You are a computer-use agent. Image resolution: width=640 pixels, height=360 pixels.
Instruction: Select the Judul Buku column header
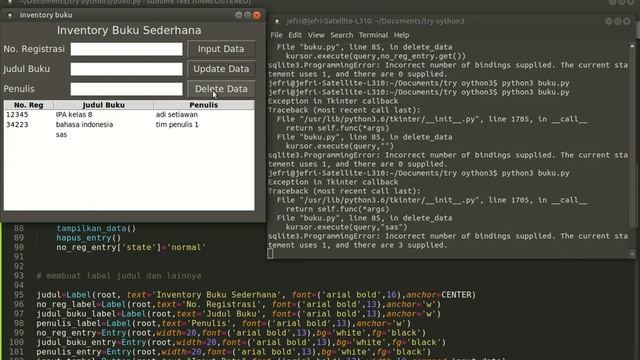coord(104,105)
